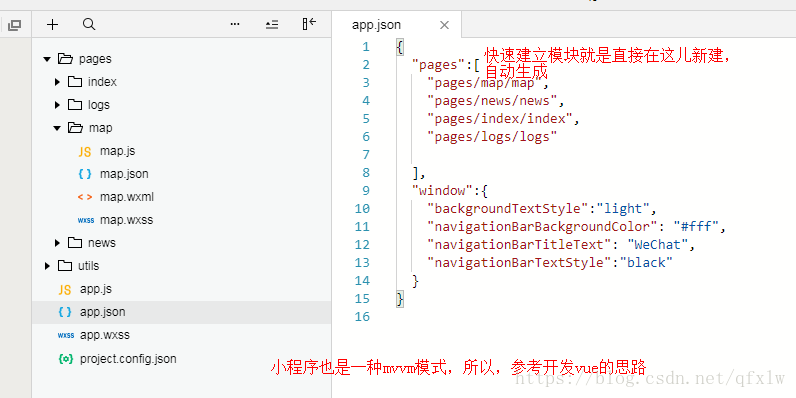This screenshot has width=796, height=398.
Task: Open the map.json file
Action: click(124, 174)
